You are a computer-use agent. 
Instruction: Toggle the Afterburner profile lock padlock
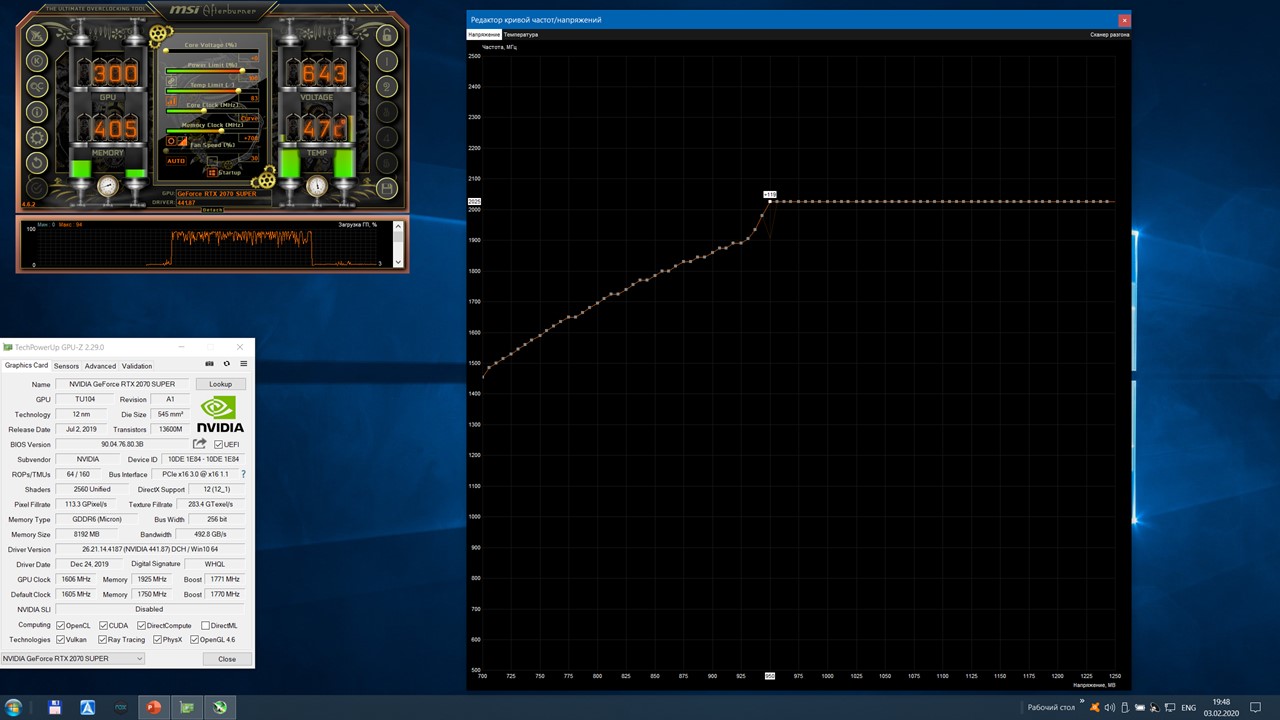387,34
